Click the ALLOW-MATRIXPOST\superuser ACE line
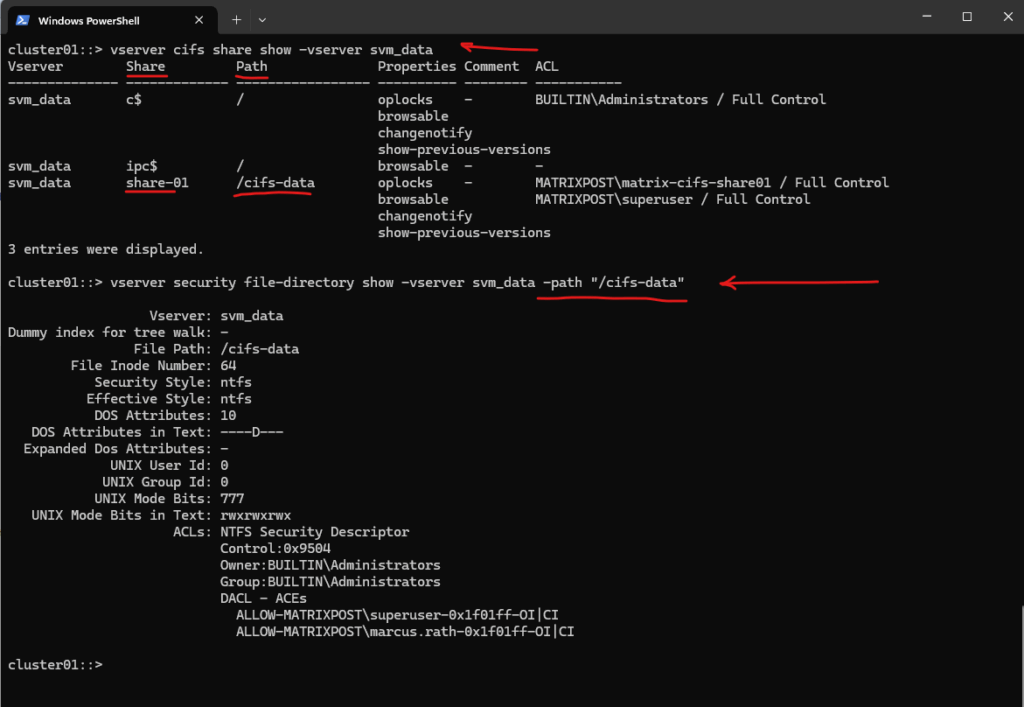The height and width of the screenshot is (707, 1024). tap(397, 615)
